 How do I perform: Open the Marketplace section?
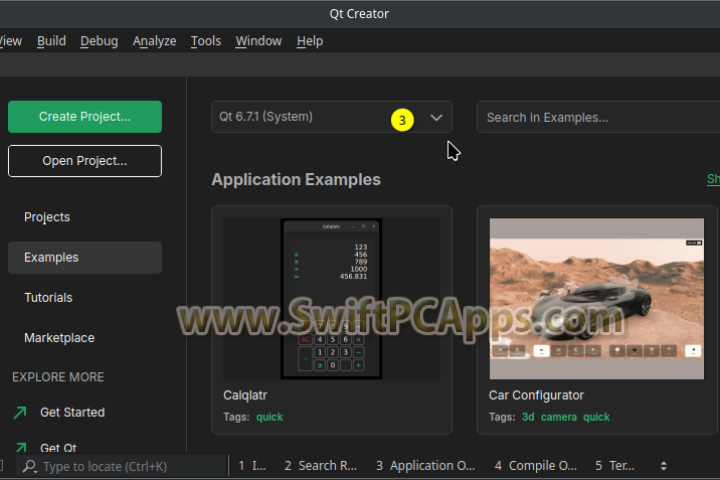(x=59, y=338)
